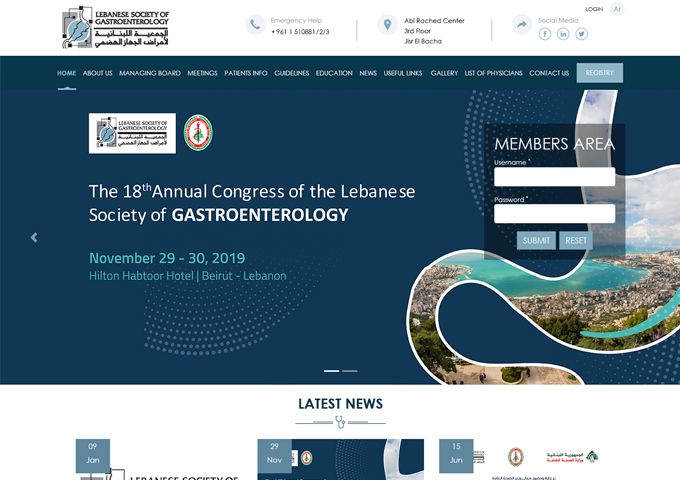Open the PATIENTS INFO menu item

point(246,73)
